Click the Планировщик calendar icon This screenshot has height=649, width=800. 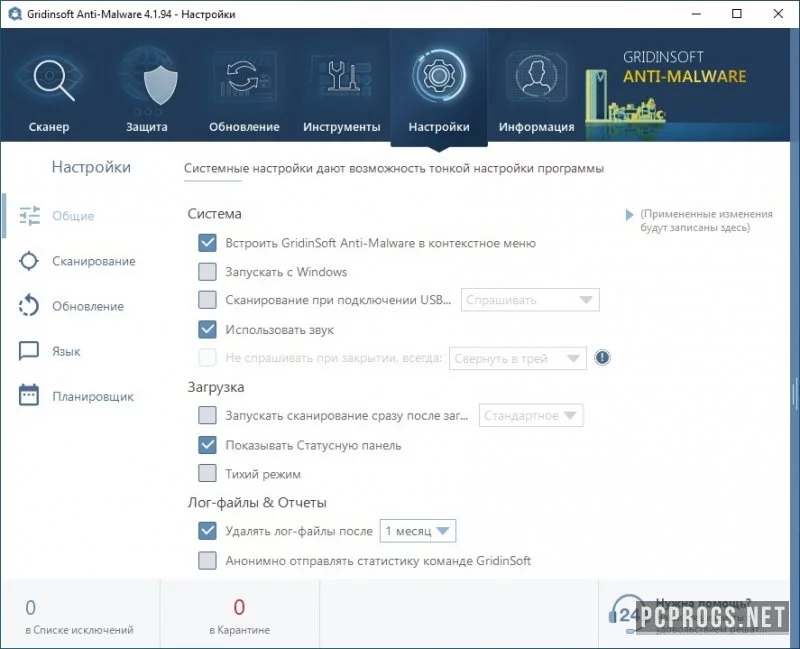coord(29,395)
